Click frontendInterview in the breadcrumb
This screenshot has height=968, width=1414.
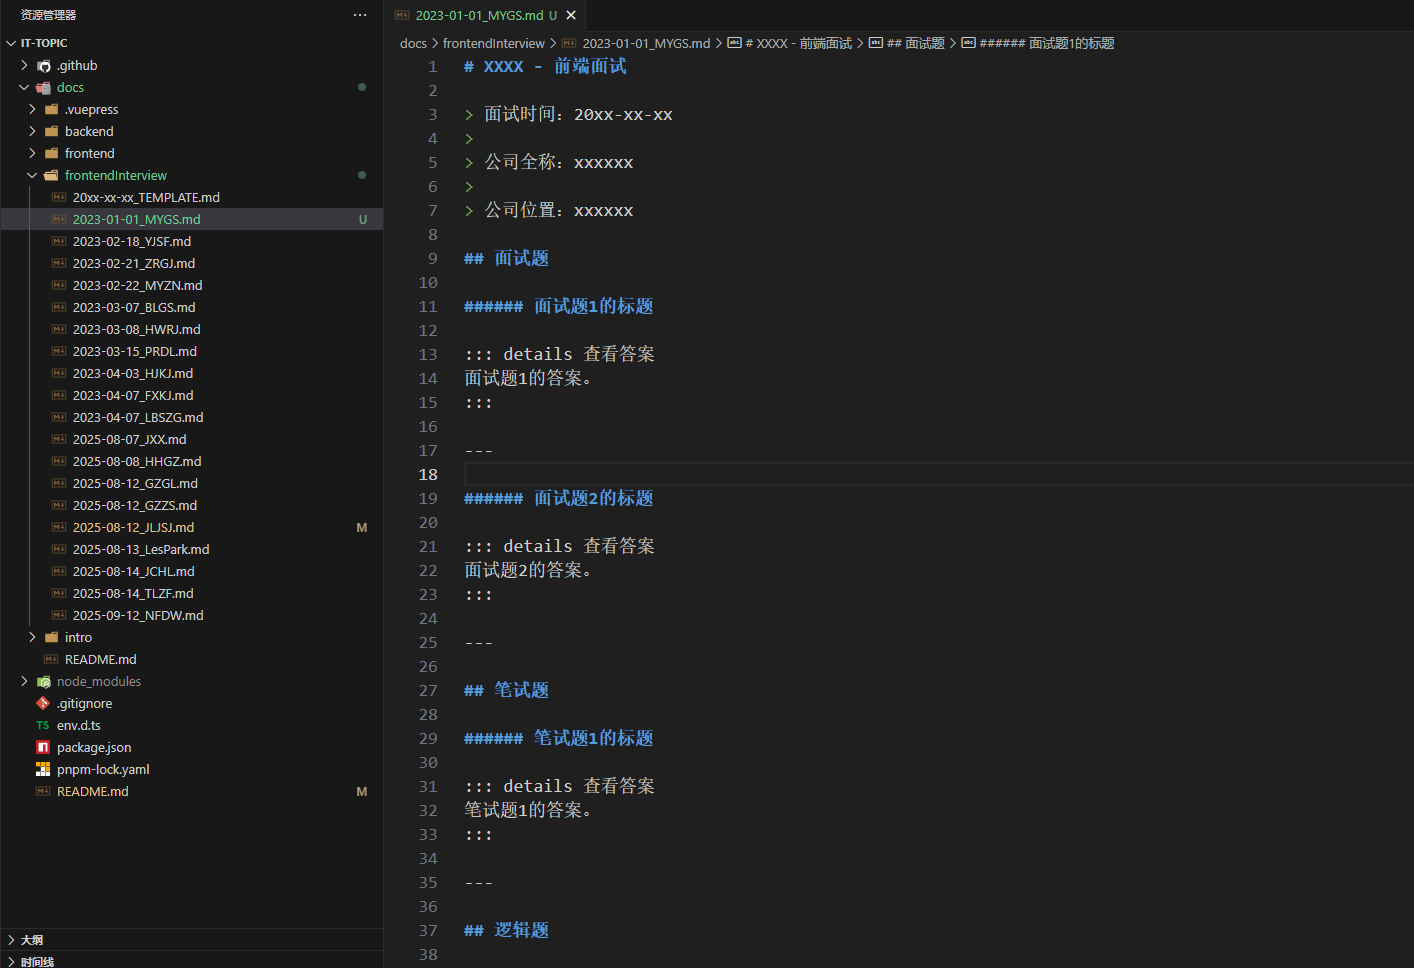(493, 43)
